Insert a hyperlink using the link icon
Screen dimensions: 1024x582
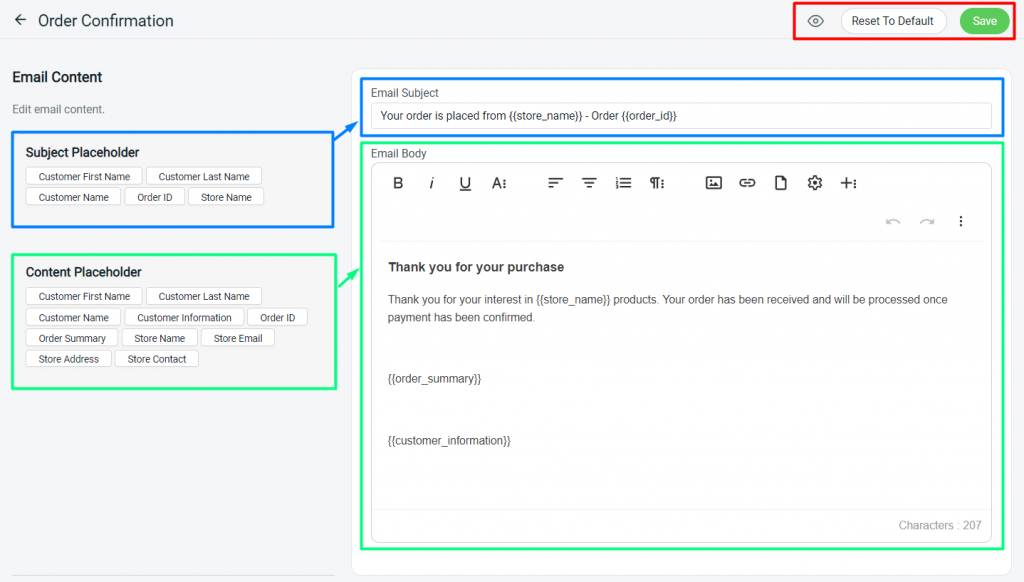[x=747, y=183]
